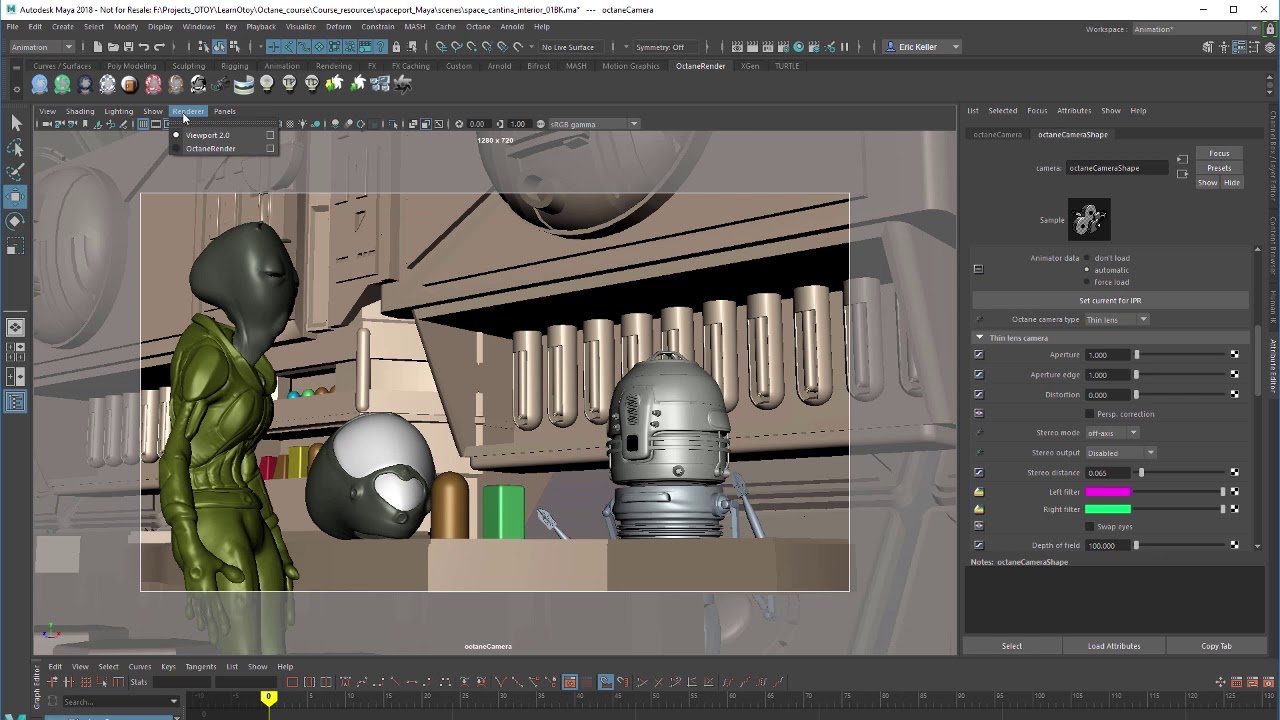Click the first TP light bulb shelf icon
This screenshot has height=720, width=1280.
[x=289, y=85]
